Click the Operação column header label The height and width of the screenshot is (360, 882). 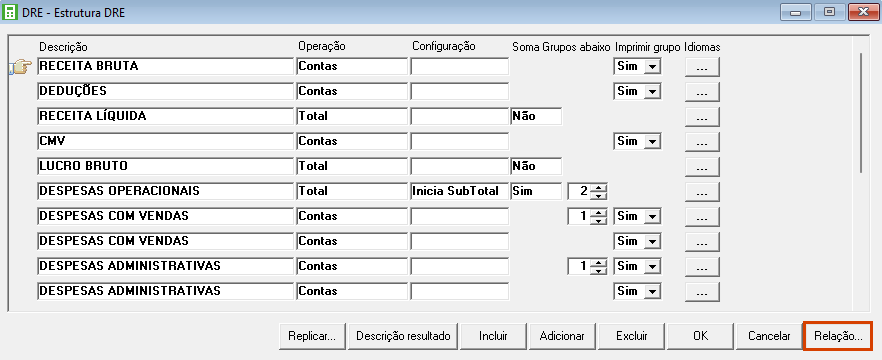tap(322, 47)
